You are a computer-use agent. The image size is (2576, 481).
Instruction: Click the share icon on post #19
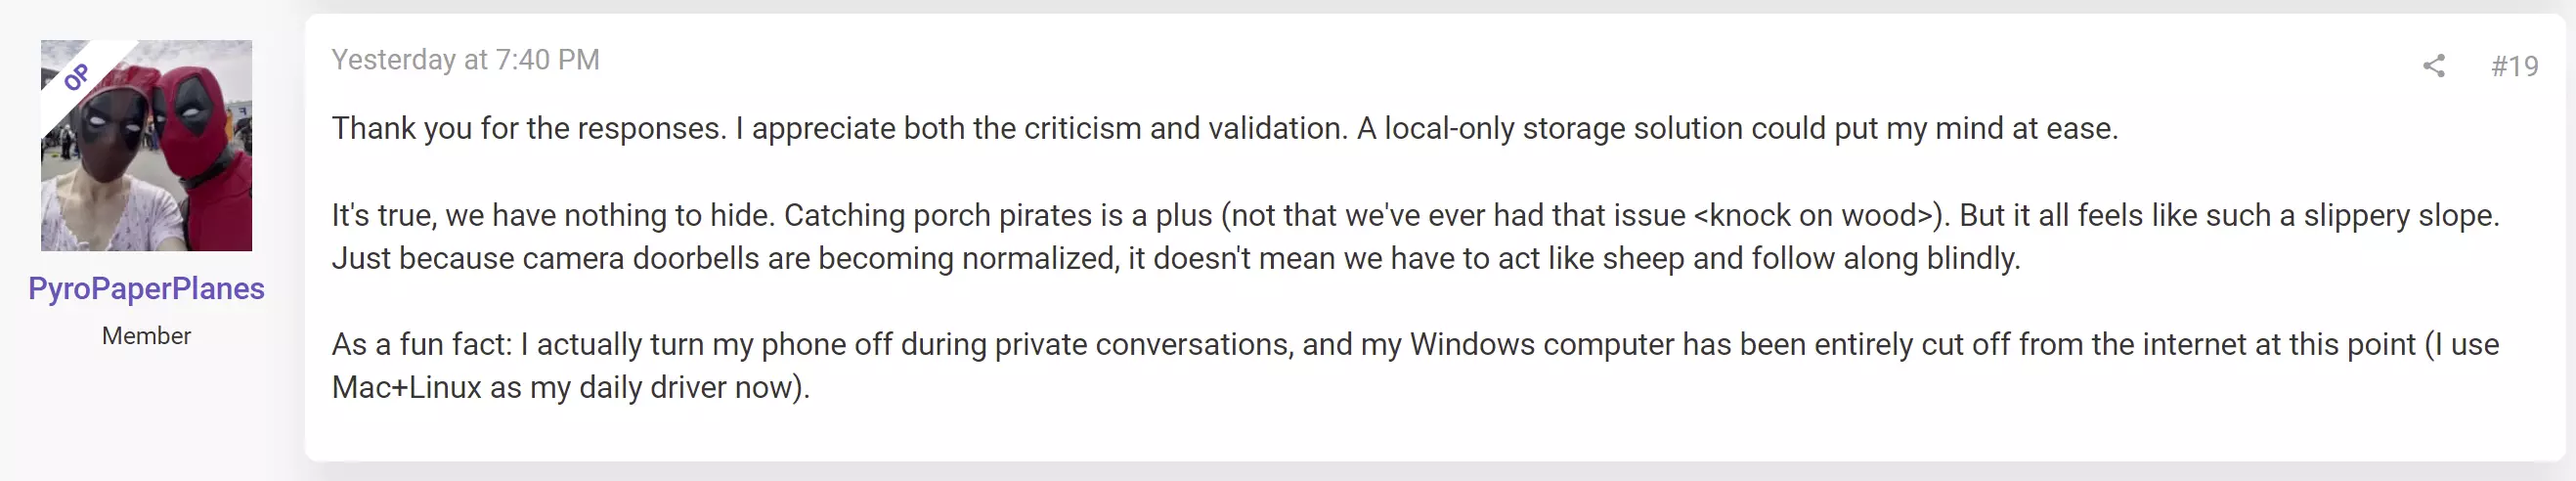(2434, 66)
